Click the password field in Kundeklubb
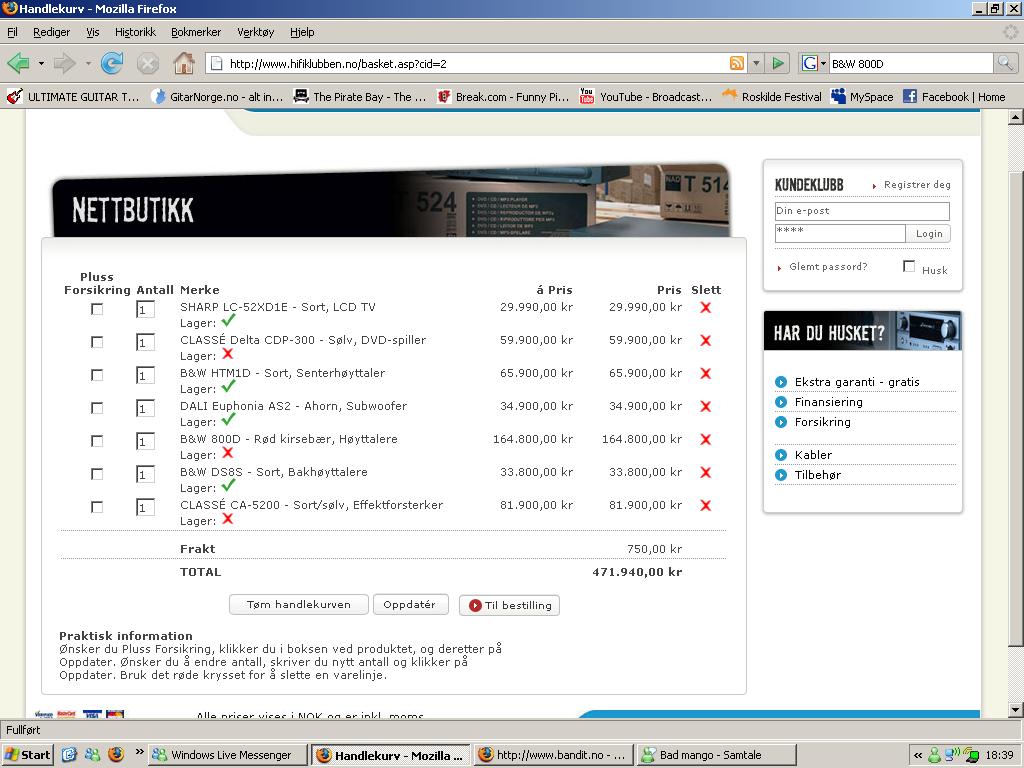This screenshot has width=1024, height=768. pyautogui.click(x=840, y=233)
